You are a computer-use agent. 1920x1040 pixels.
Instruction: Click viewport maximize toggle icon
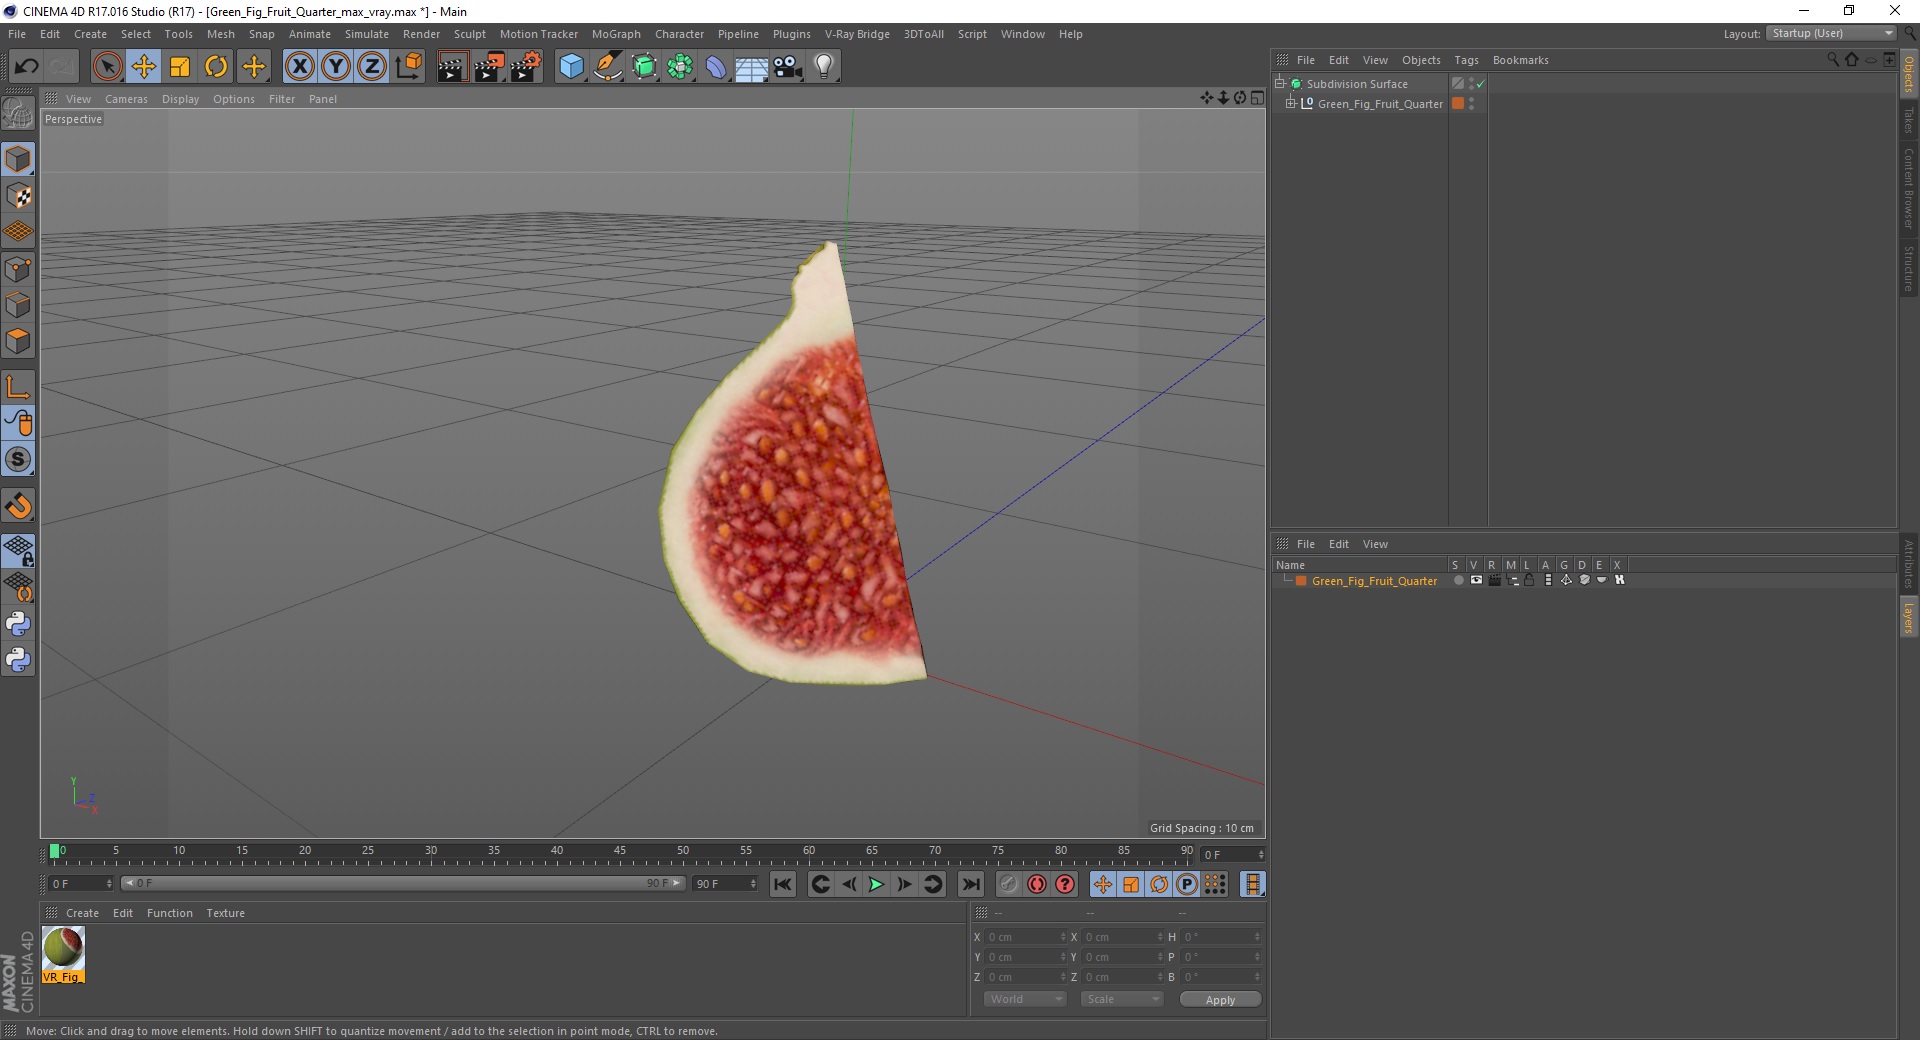(1257, 98)
